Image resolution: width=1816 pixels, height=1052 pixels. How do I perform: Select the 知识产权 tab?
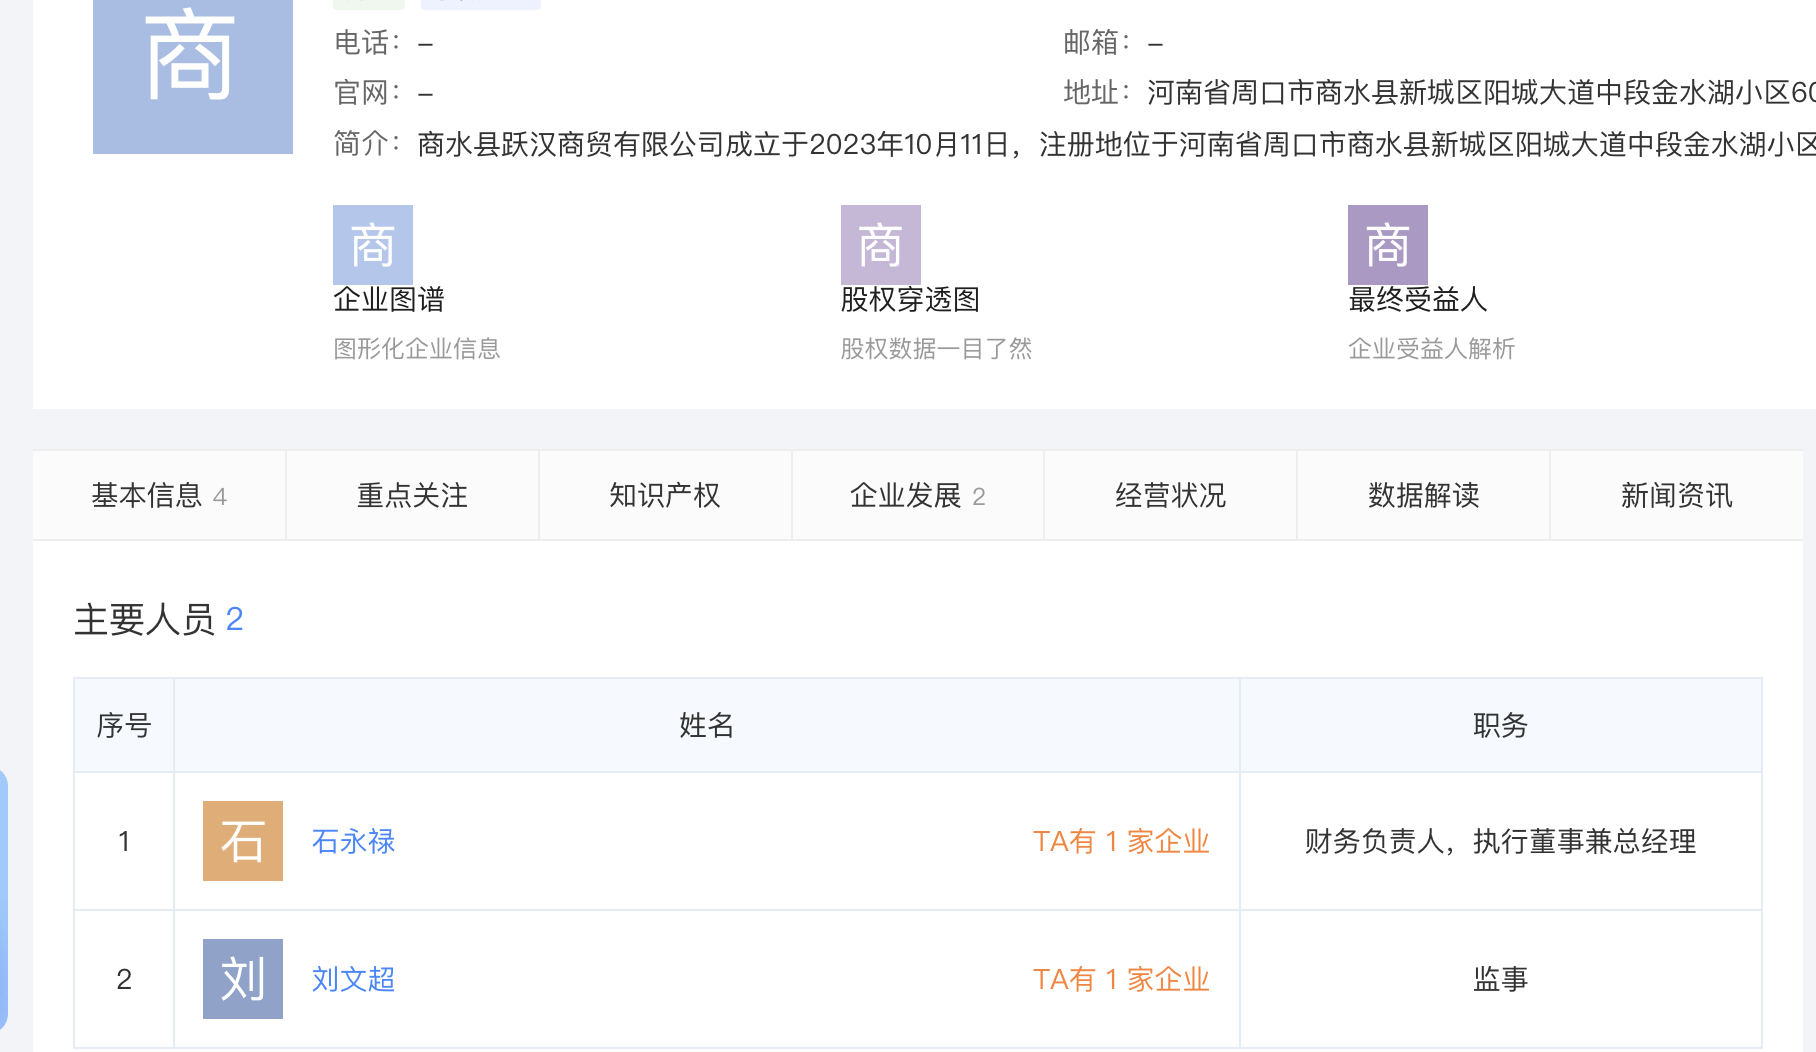coord(665,496)
